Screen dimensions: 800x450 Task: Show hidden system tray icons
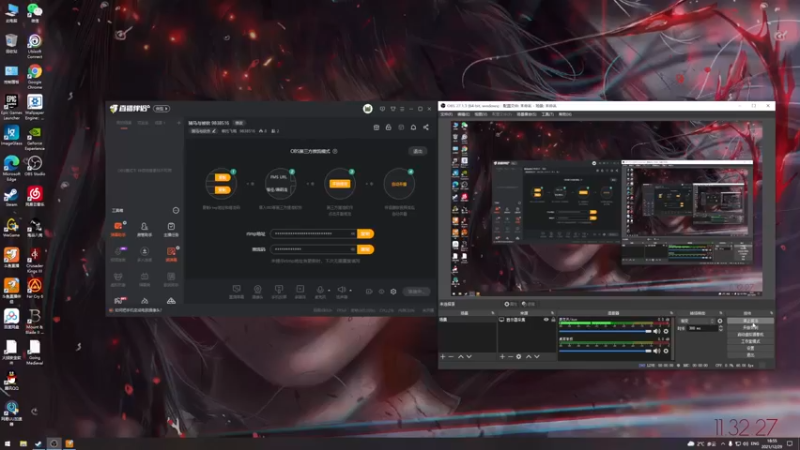click(x=722, y=444)
